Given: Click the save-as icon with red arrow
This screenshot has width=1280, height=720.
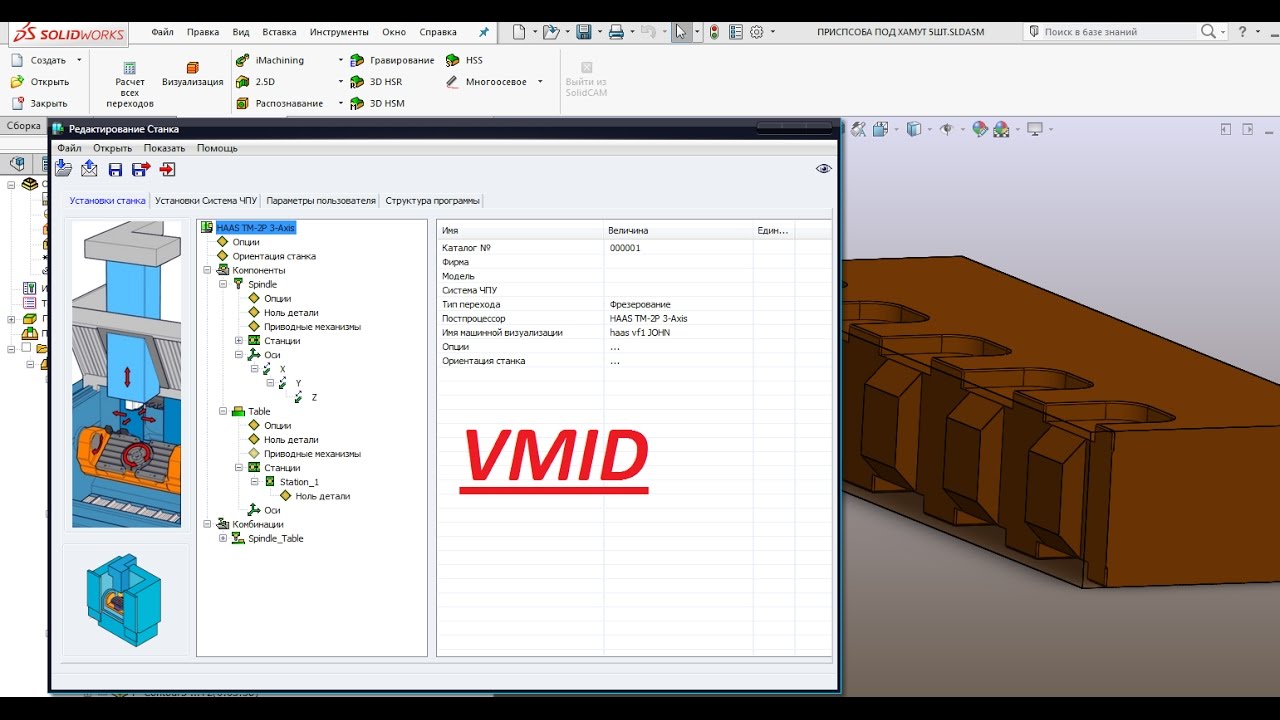Looking at the screenshot, I should [x=141, y=169].
